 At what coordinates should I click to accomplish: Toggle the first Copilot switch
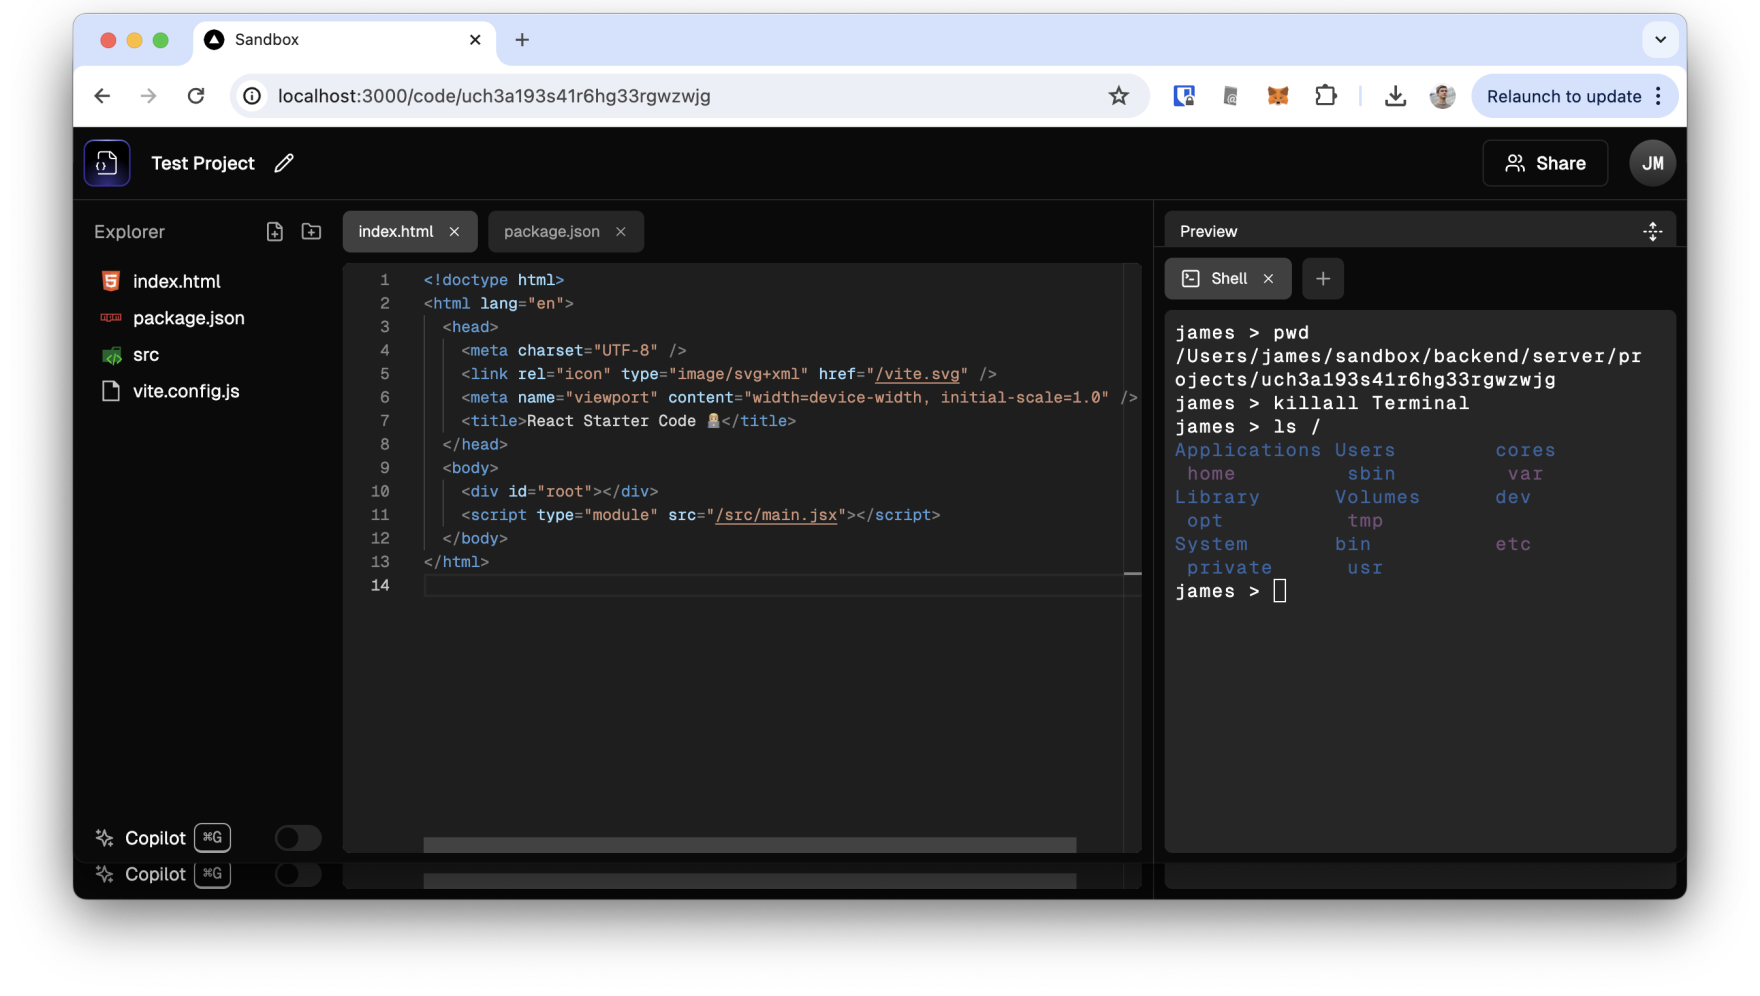pos(297,837)
